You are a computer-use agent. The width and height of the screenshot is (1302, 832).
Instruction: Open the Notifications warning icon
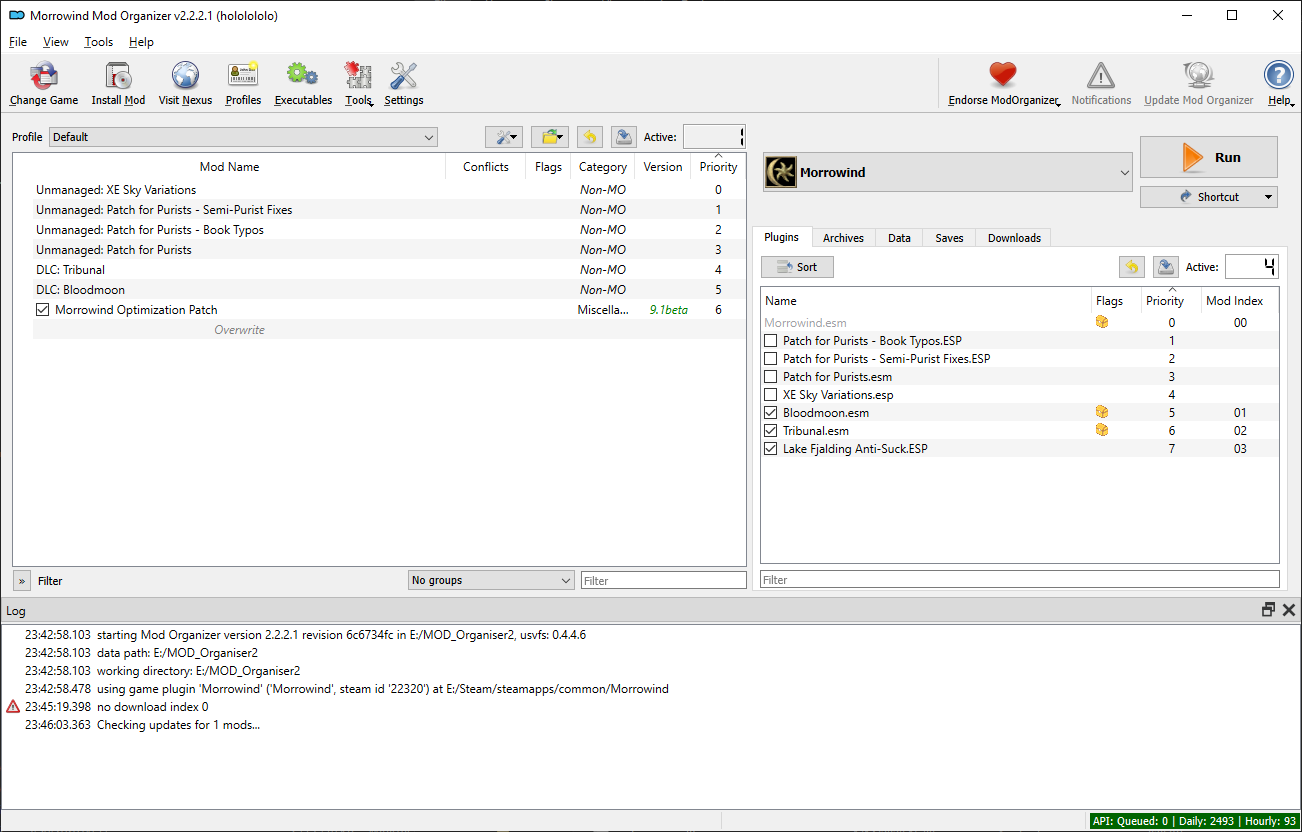(1101, 76)
